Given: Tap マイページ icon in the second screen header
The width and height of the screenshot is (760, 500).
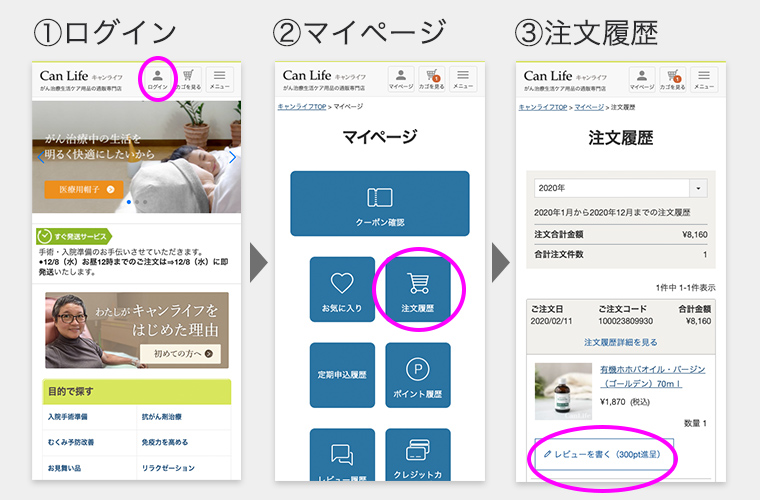Looking at the screenshot, I should (401, 79).
